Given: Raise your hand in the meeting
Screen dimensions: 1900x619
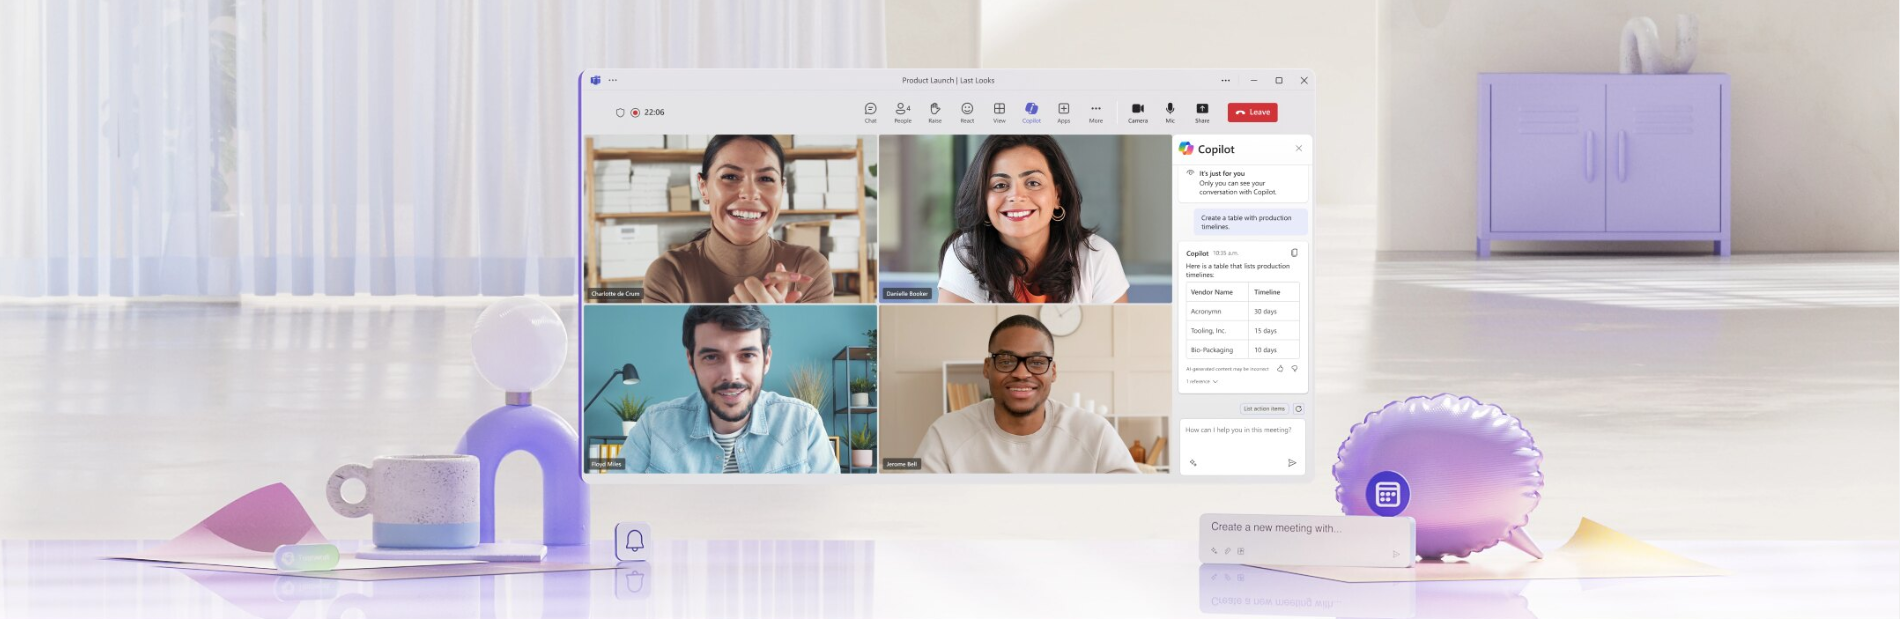Looking at the screenshot, I should [x=935, y=112].
